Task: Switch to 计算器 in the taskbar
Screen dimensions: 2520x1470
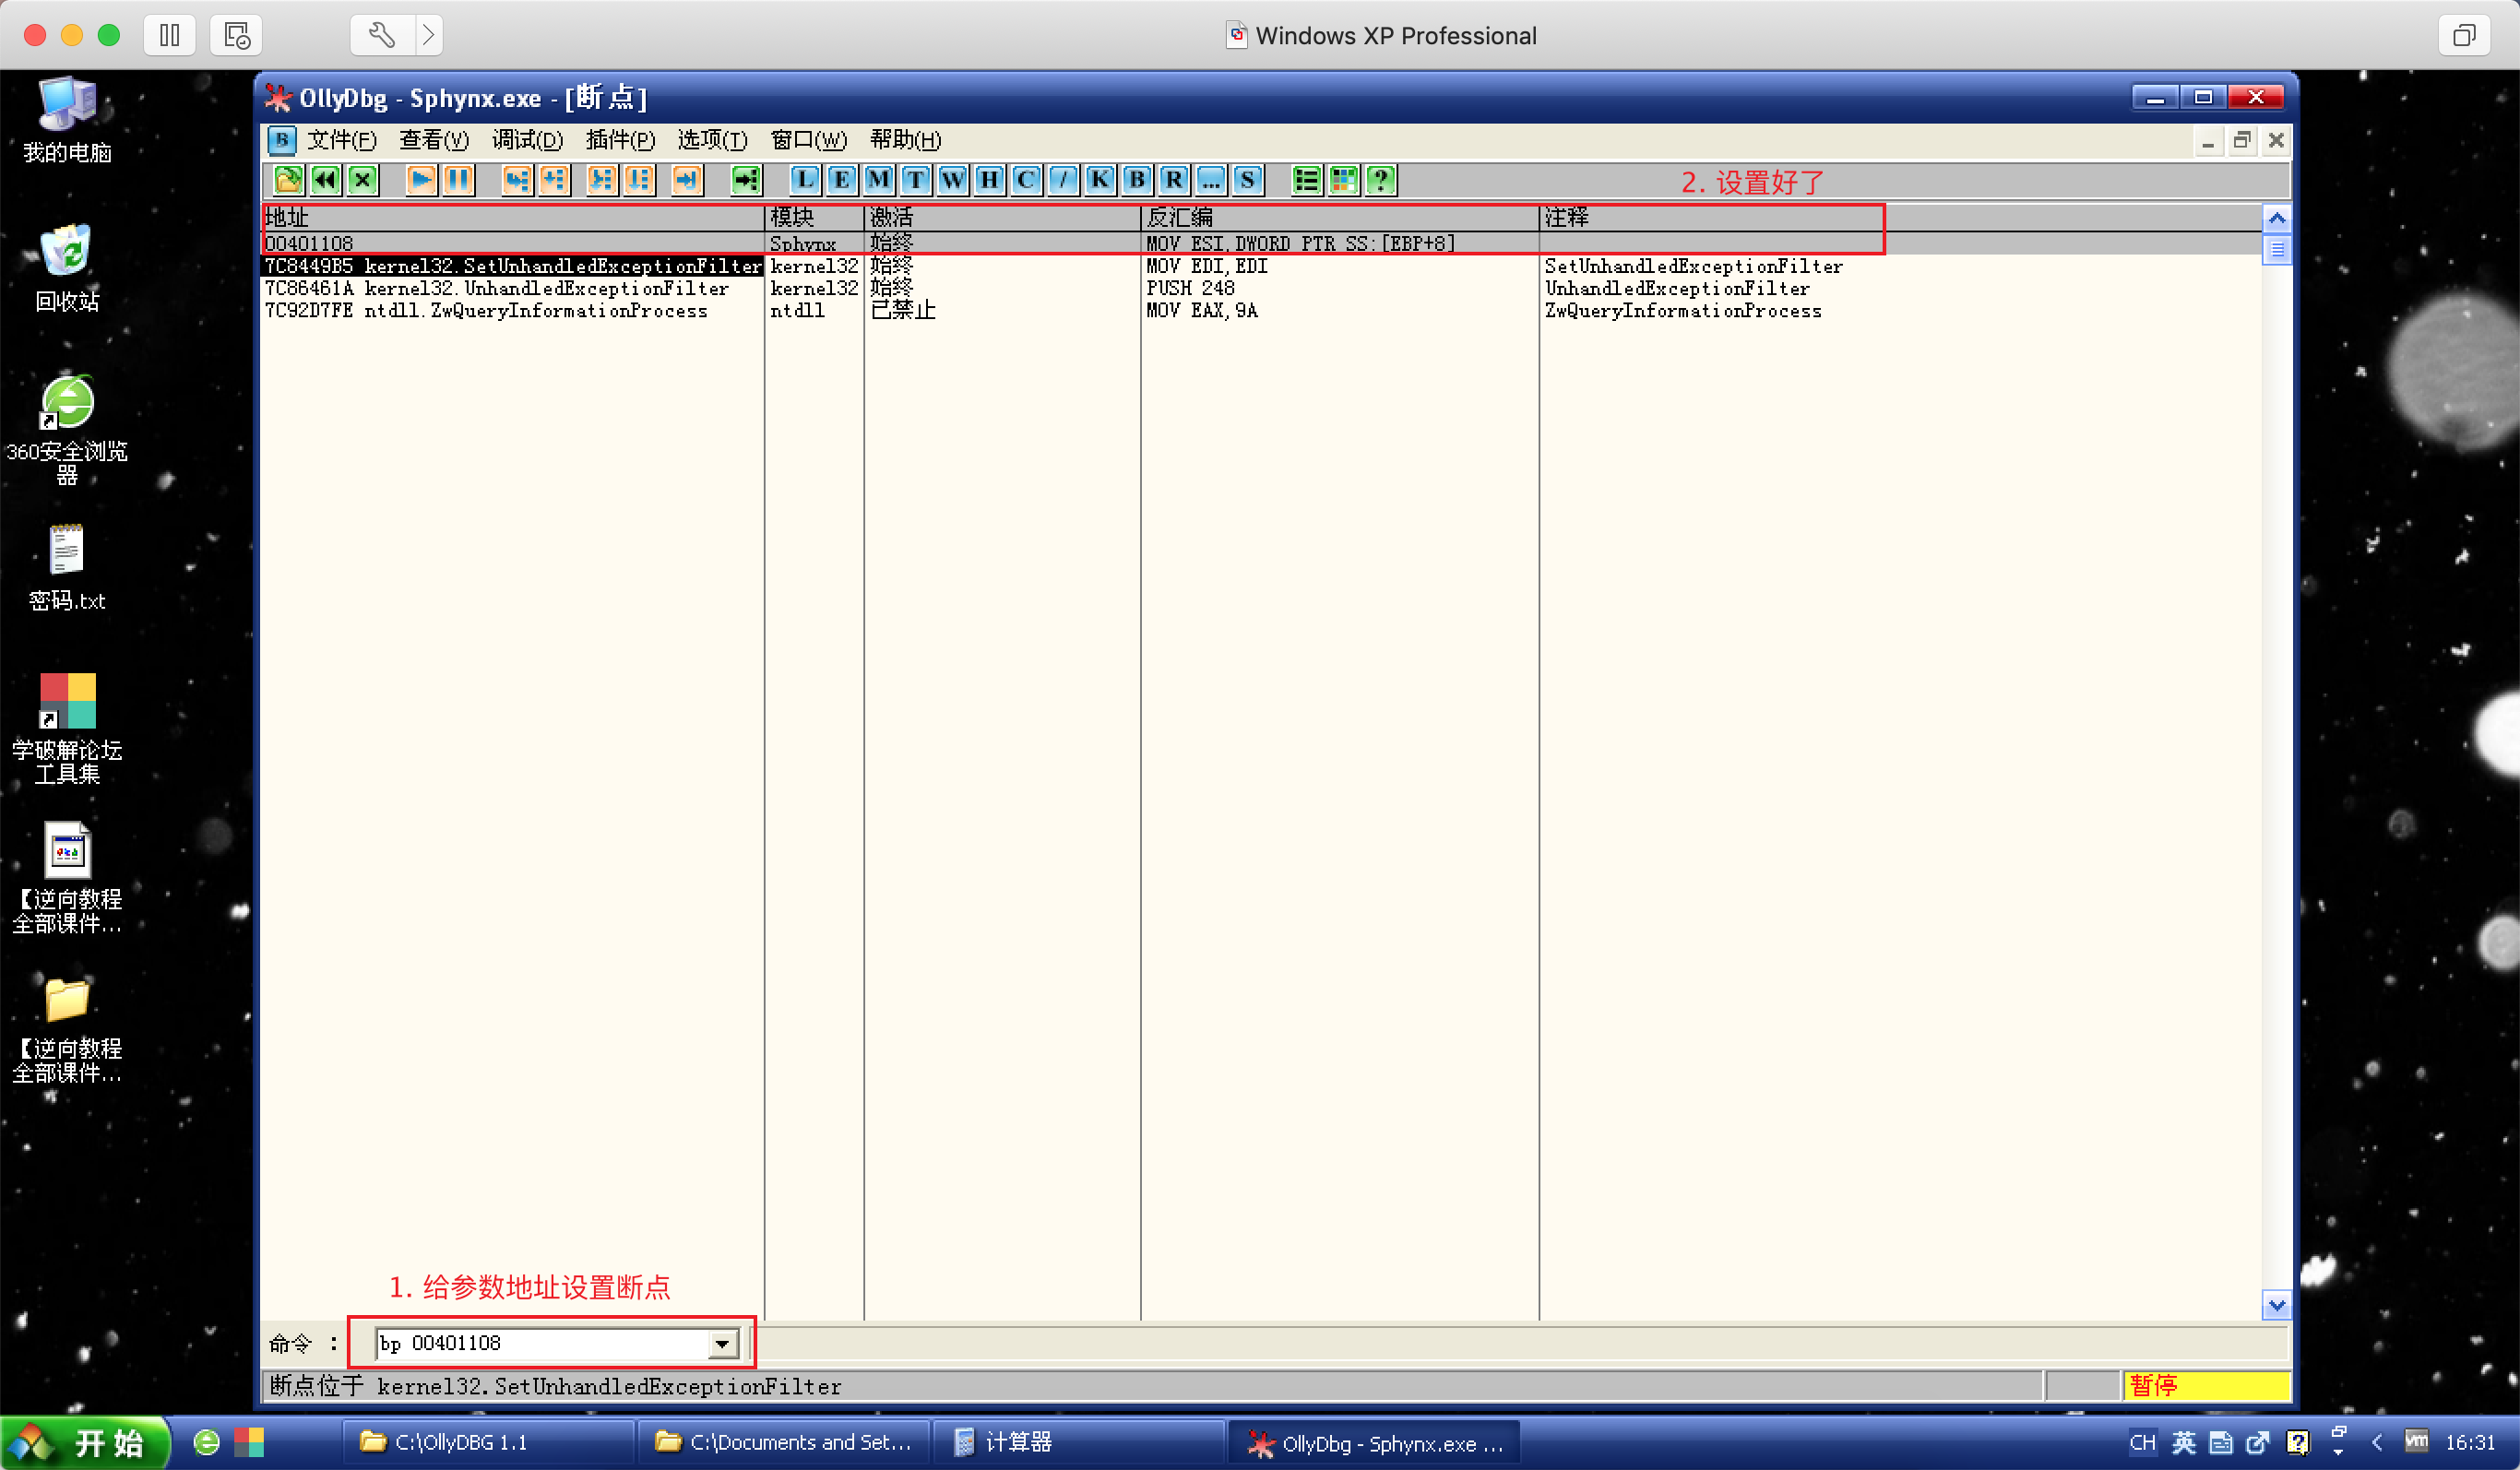Action: tap(1017, 1442)
